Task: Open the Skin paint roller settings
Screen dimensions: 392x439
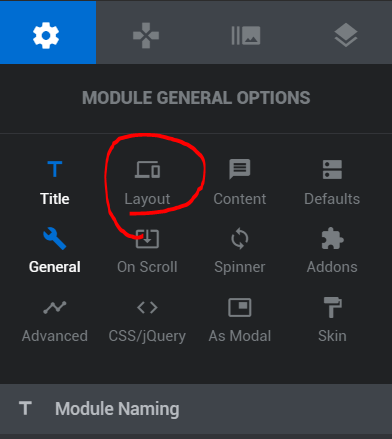Action: tap(332, 320)
